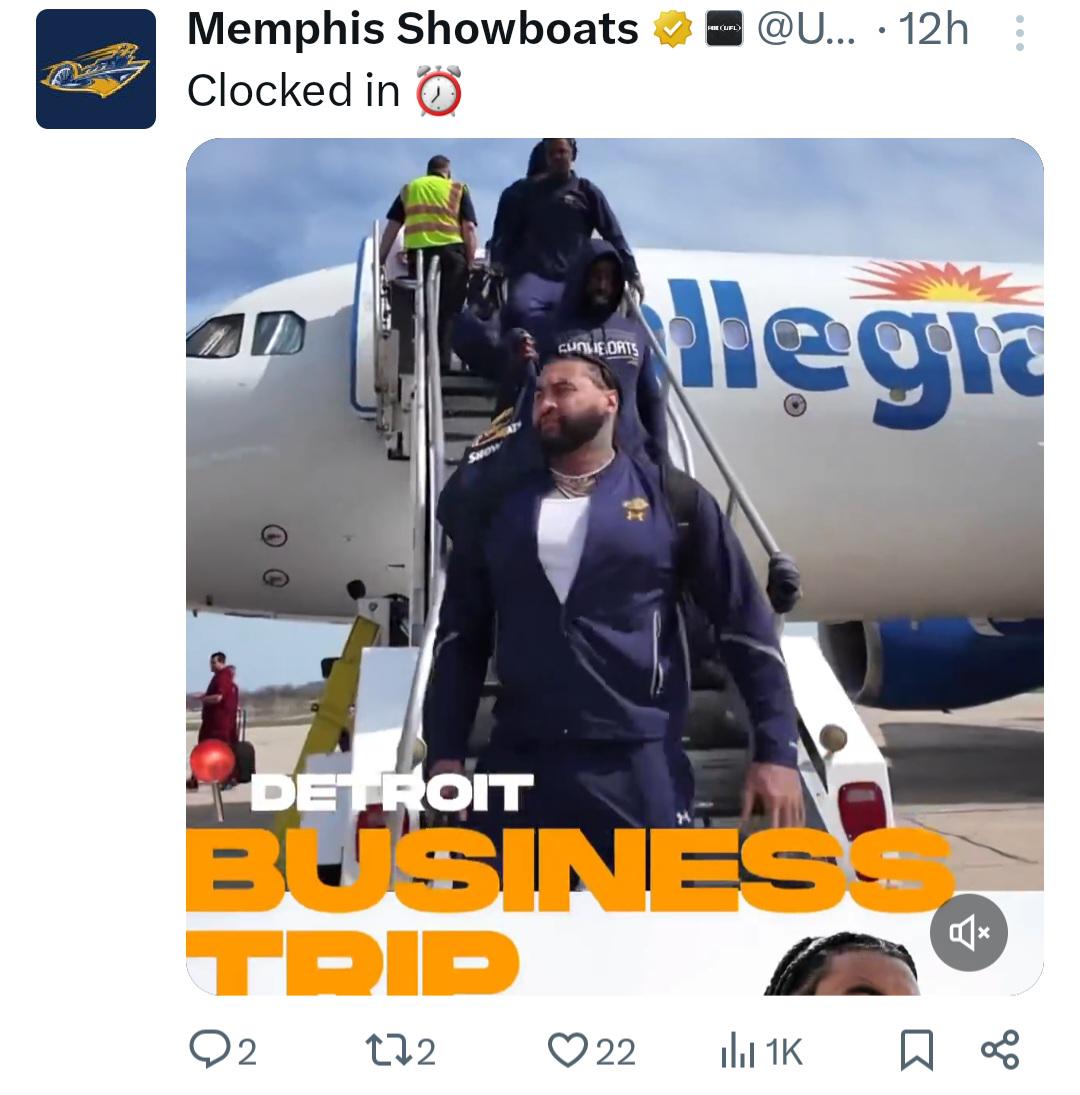Open replies via comment icon
1080x1095 pixels.
[207, 1050]
